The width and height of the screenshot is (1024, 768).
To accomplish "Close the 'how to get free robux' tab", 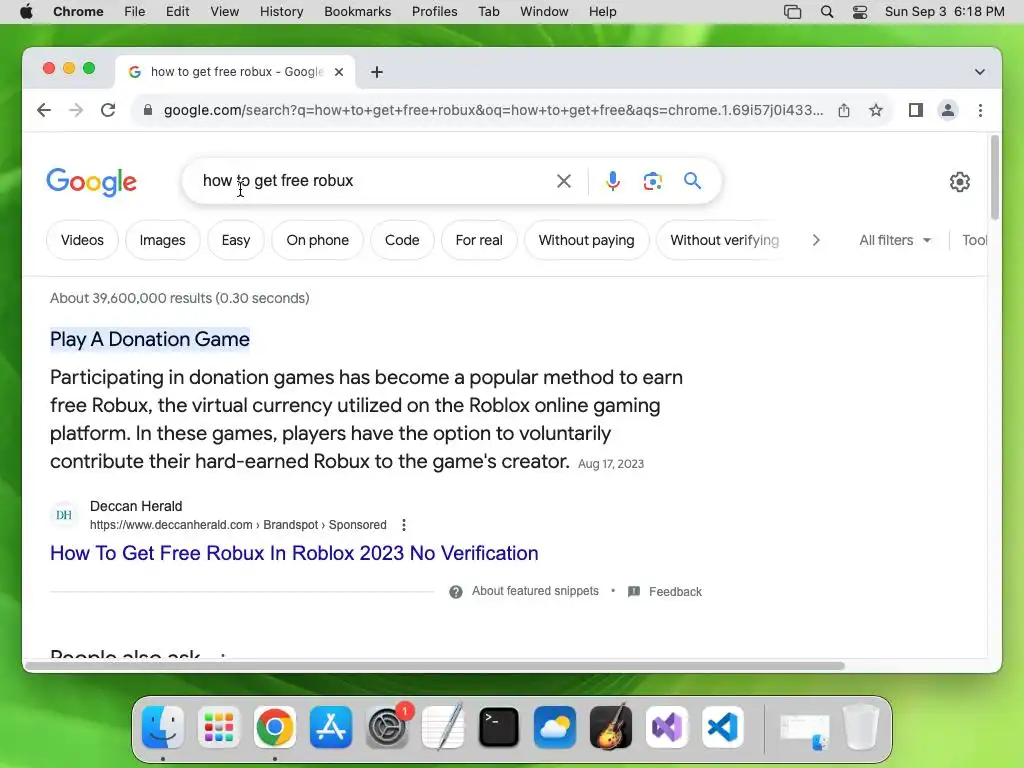I will [x=339, y=72].
